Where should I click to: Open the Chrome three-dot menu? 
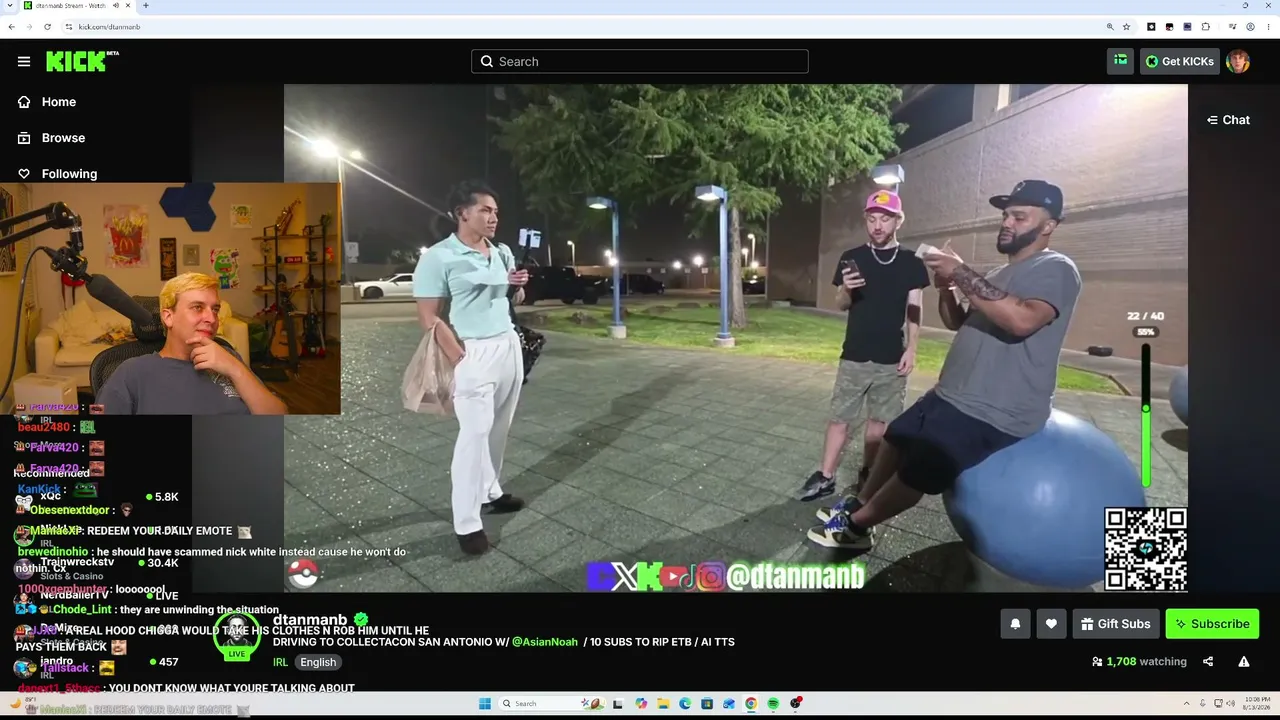(x=1268, y=27)
